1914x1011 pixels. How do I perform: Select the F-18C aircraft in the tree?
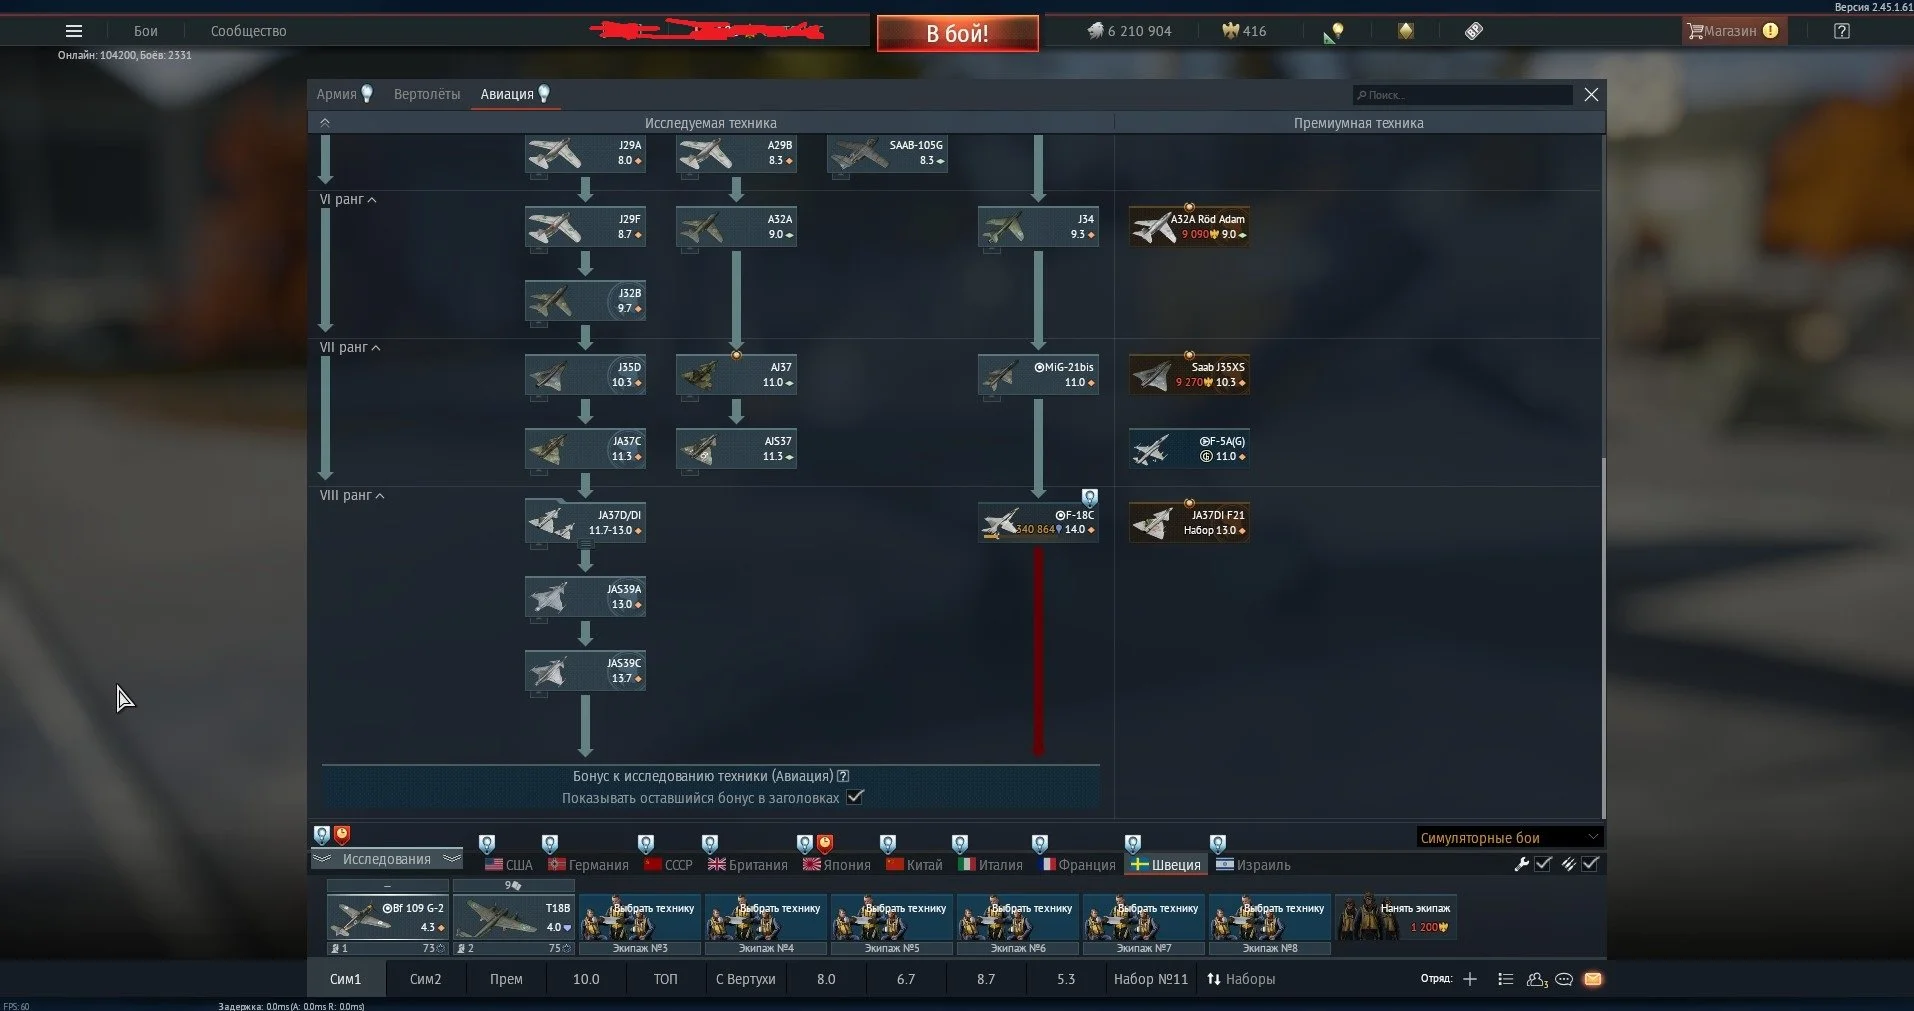pos(1038,523)
